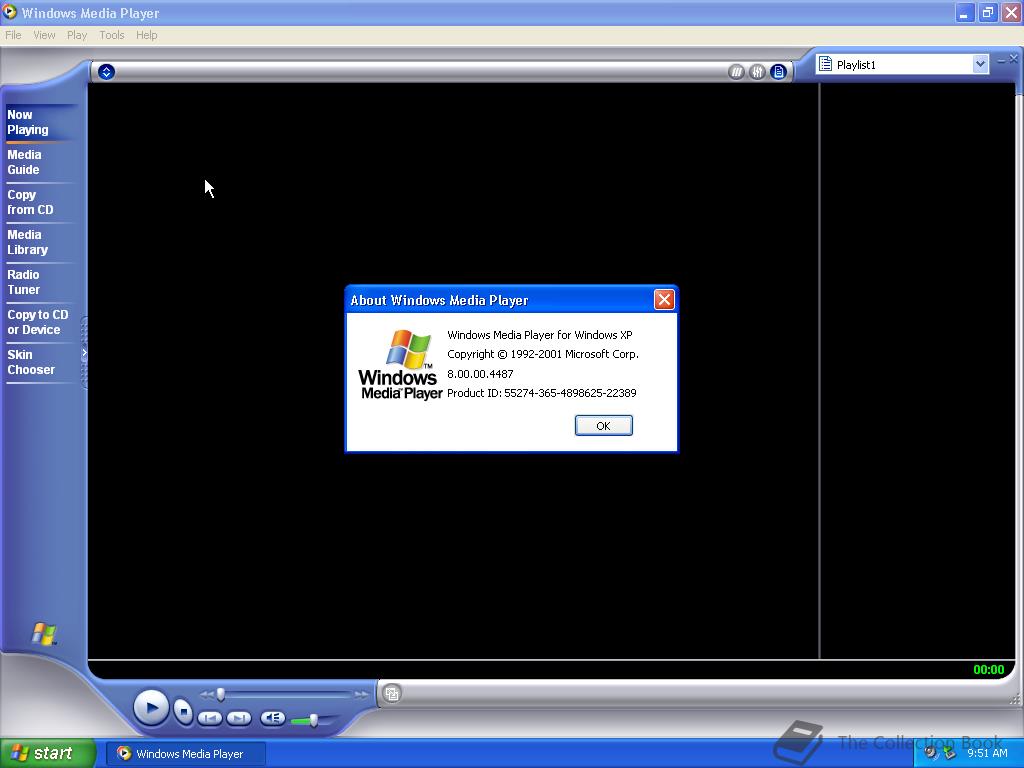Viewport: 1024px width, 768px height.
Task: Open Copy to CD or Device tab
Action: [x=37, y=322]
